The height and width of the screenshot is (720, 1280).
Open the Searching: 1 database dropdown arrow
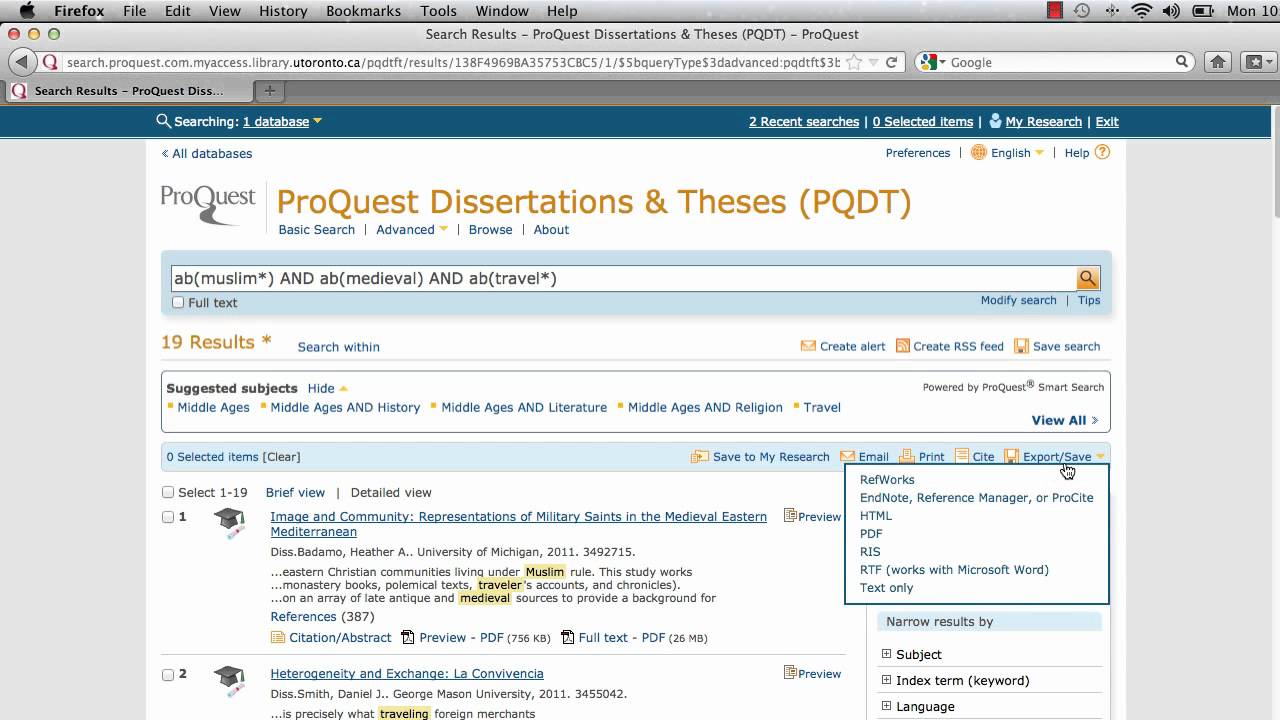click(318, 122)
